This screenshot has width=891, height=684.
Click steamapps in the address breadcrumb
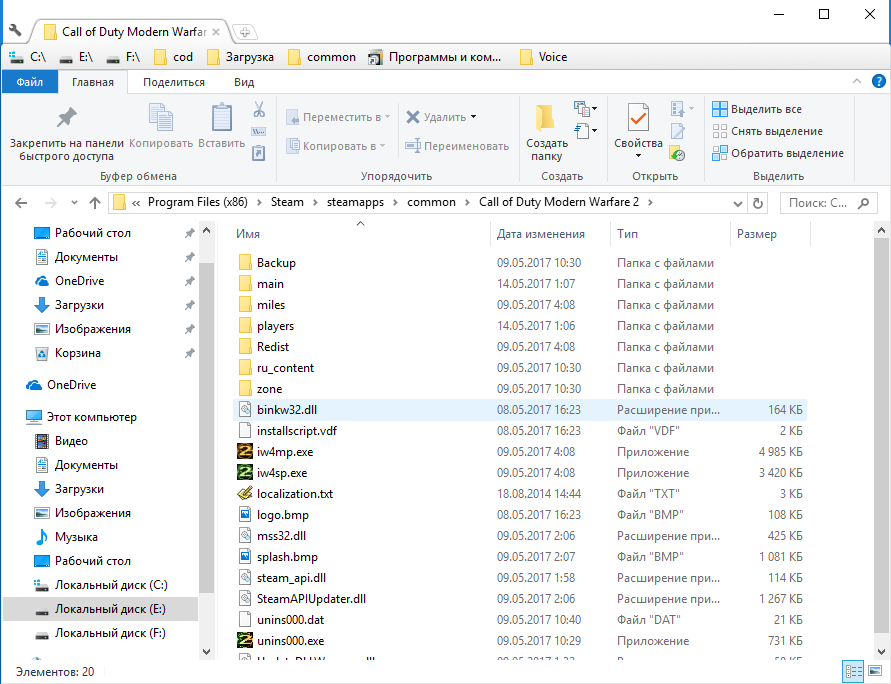pos(355,202)
